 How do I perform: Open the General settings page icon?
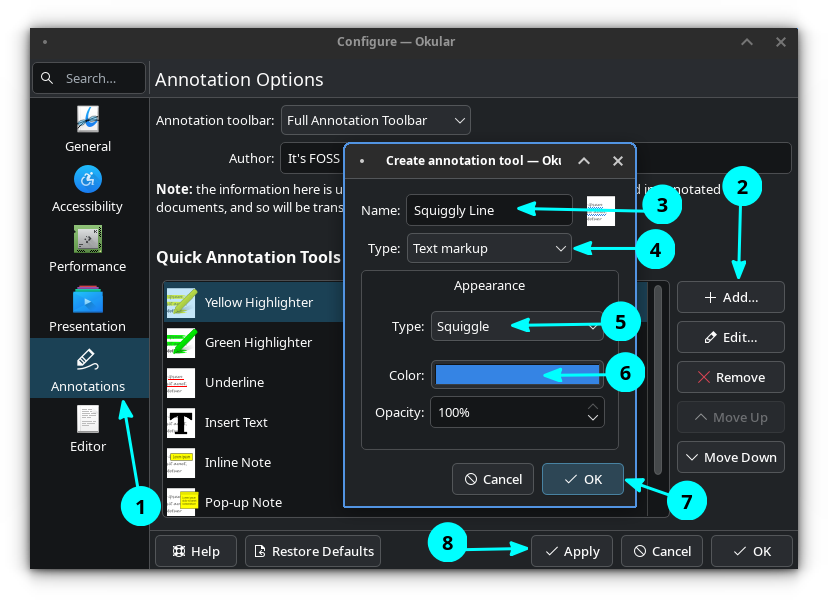(x=88, y=119)
